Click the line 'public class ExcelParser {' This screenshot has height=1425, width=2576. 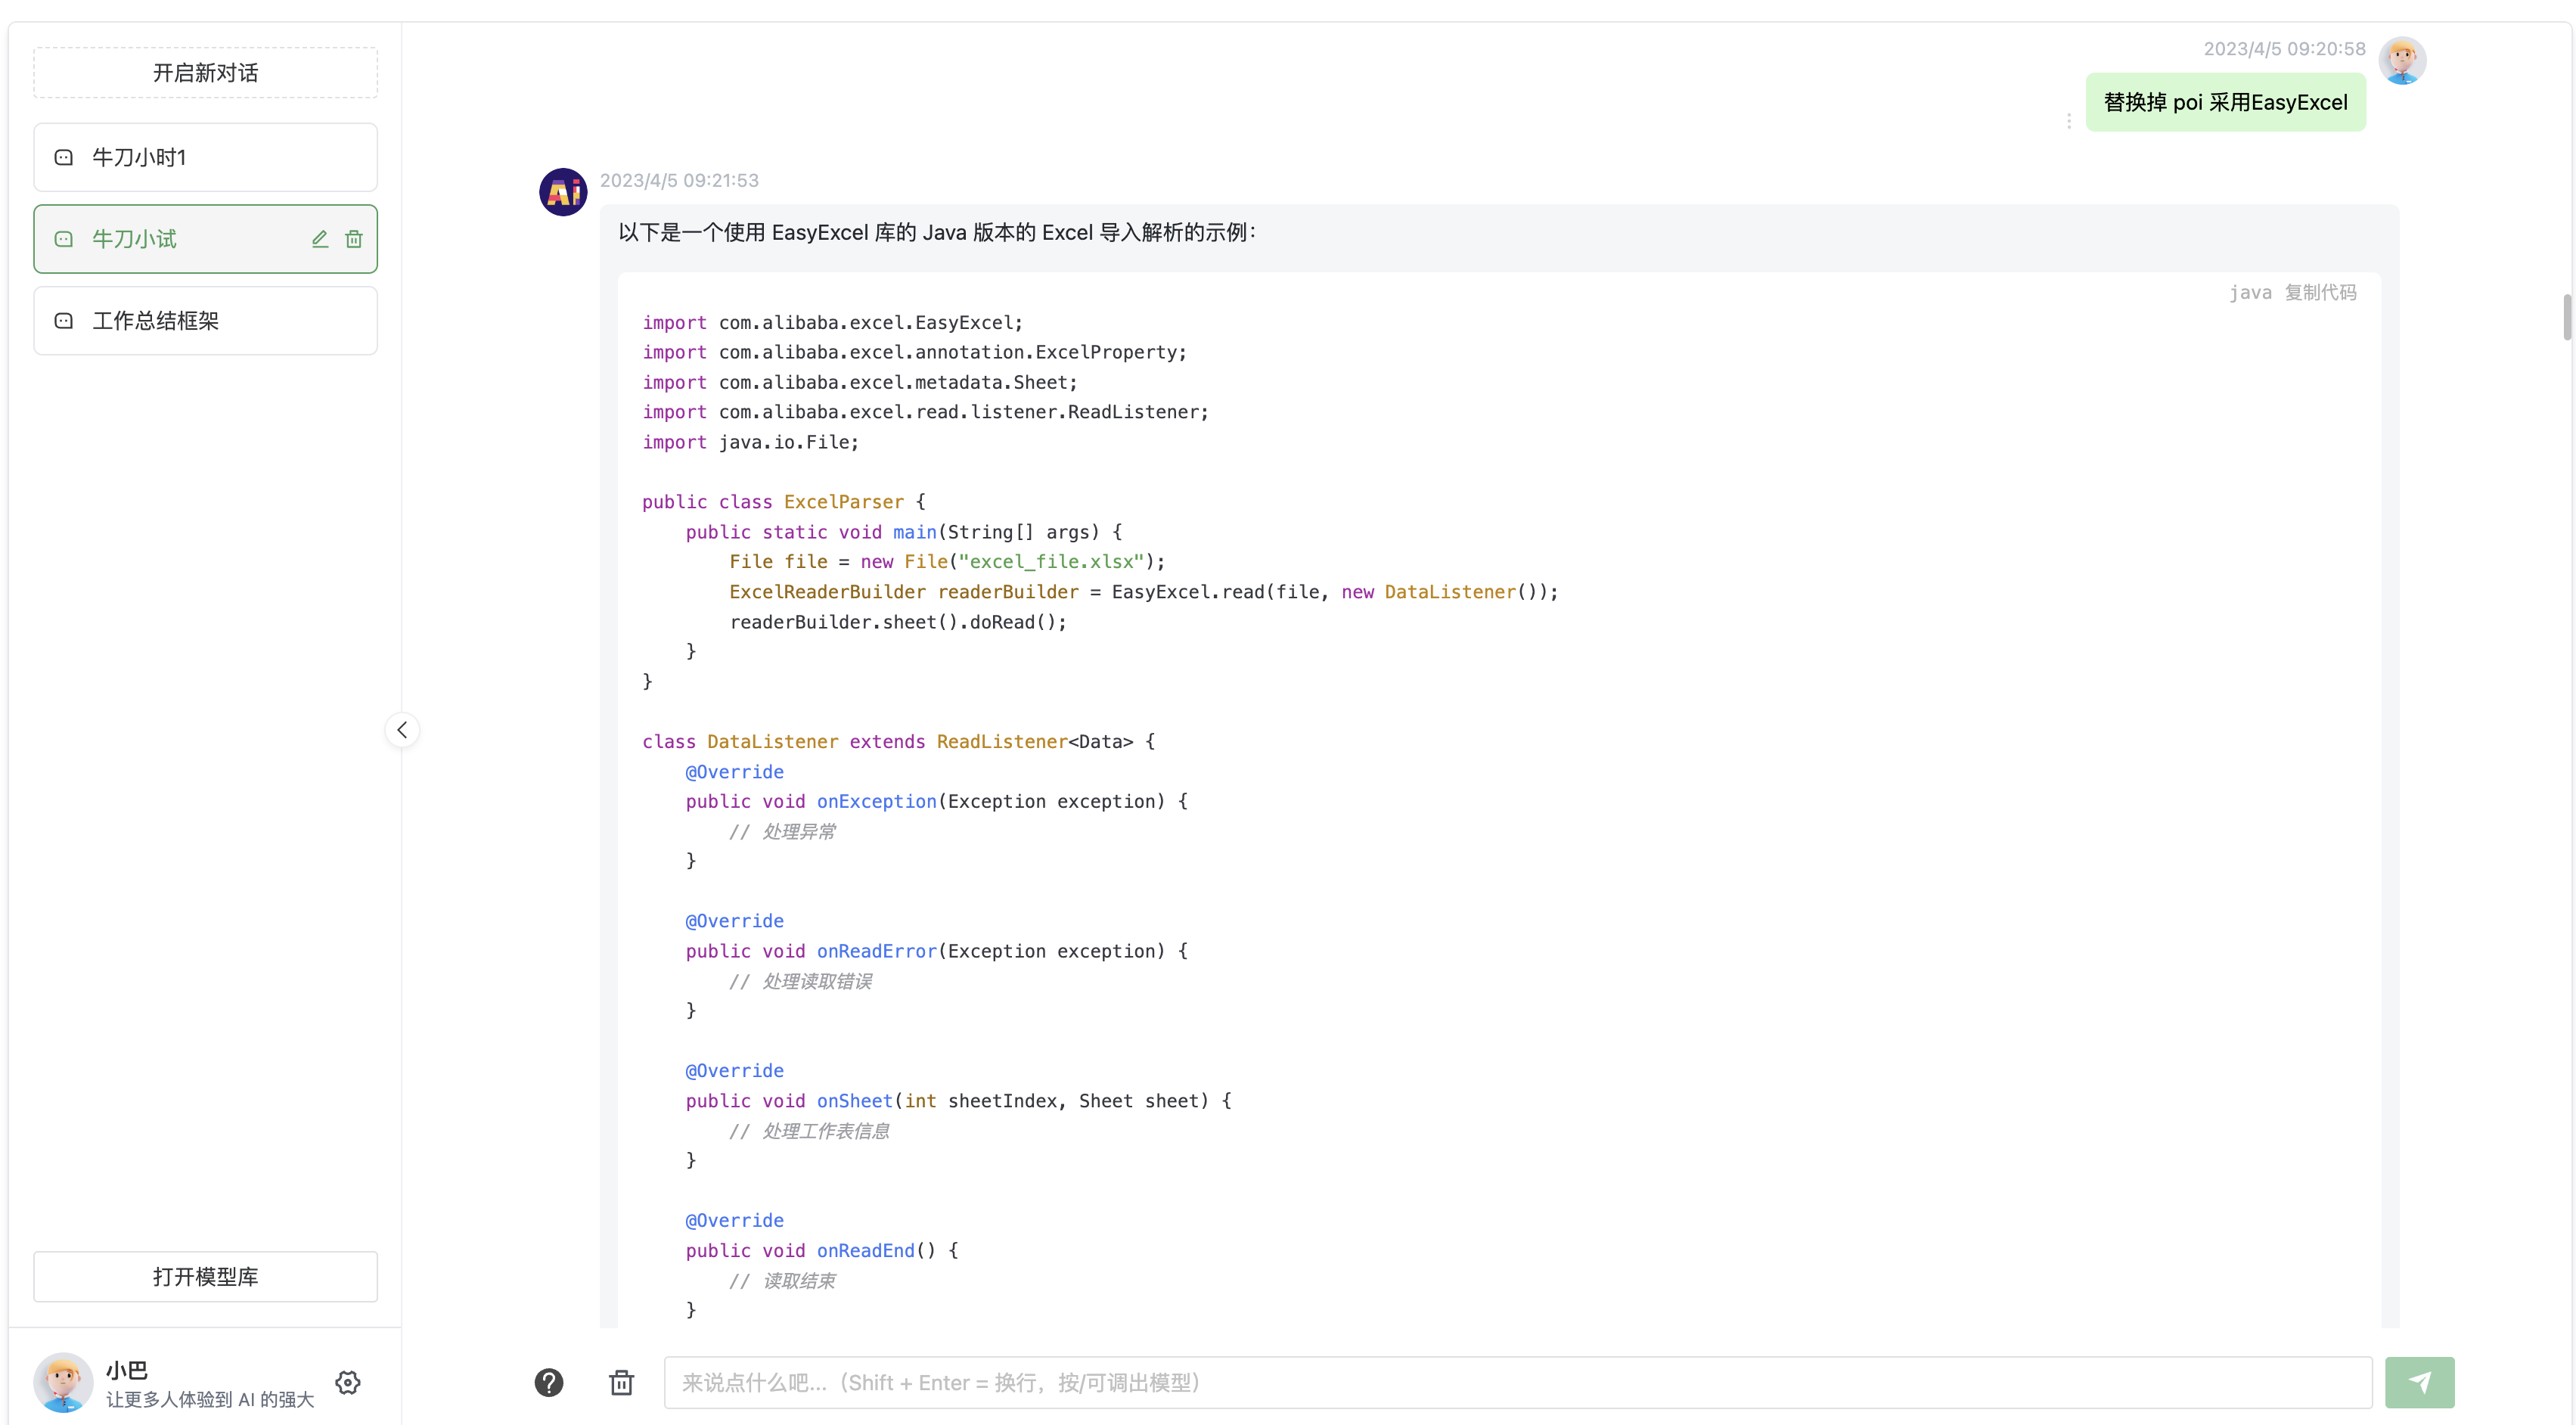click(783, 502)
